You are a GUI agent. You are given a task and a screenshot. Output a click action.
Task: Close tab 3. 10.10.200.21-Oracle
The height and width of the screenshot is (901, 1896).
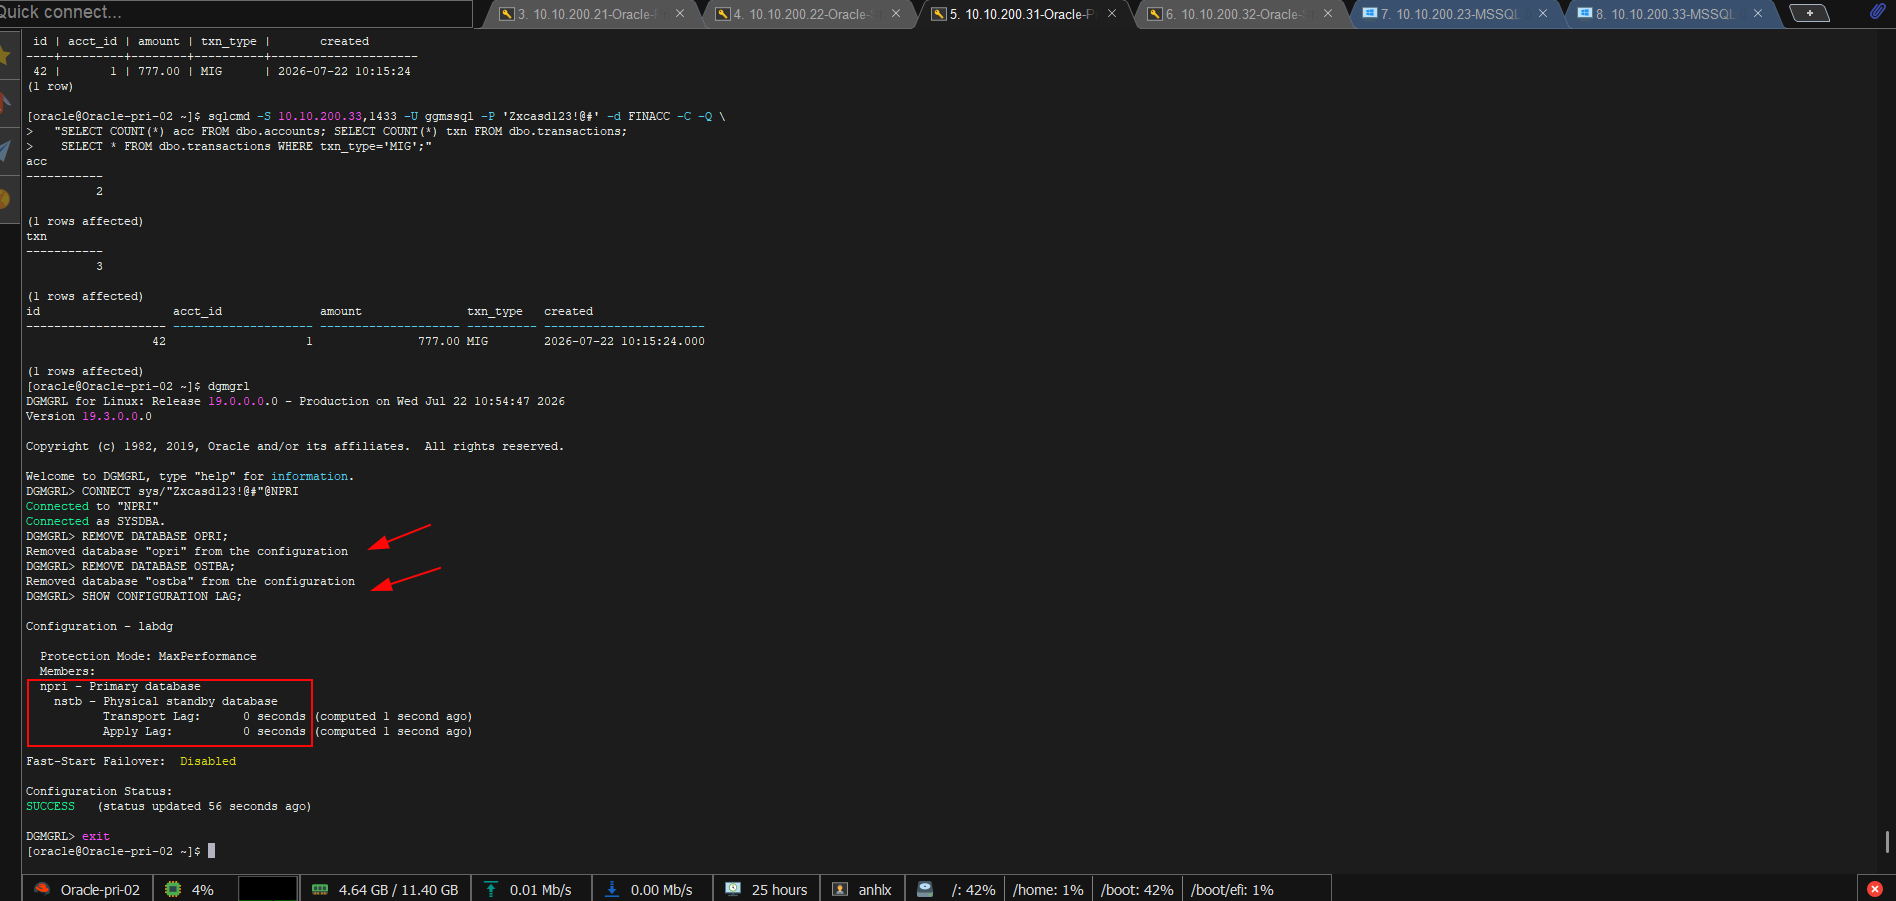tap(680, 14)
